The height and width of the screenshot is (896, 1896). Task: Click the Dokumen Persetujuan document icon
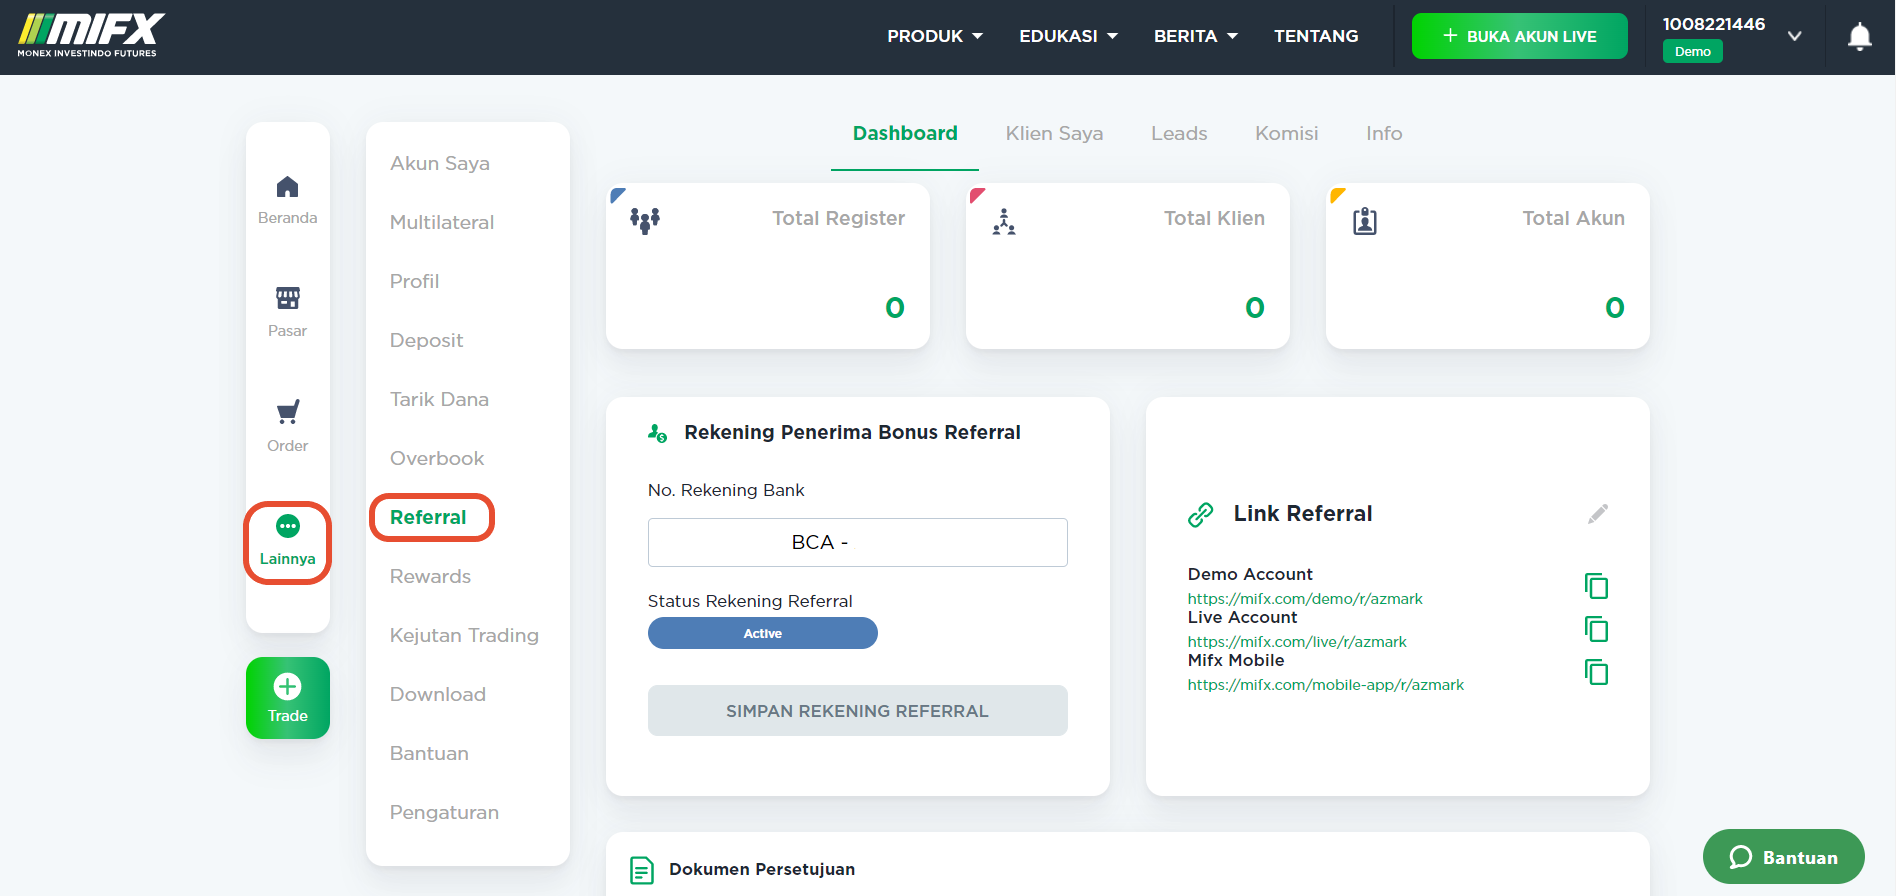[642, 870]
